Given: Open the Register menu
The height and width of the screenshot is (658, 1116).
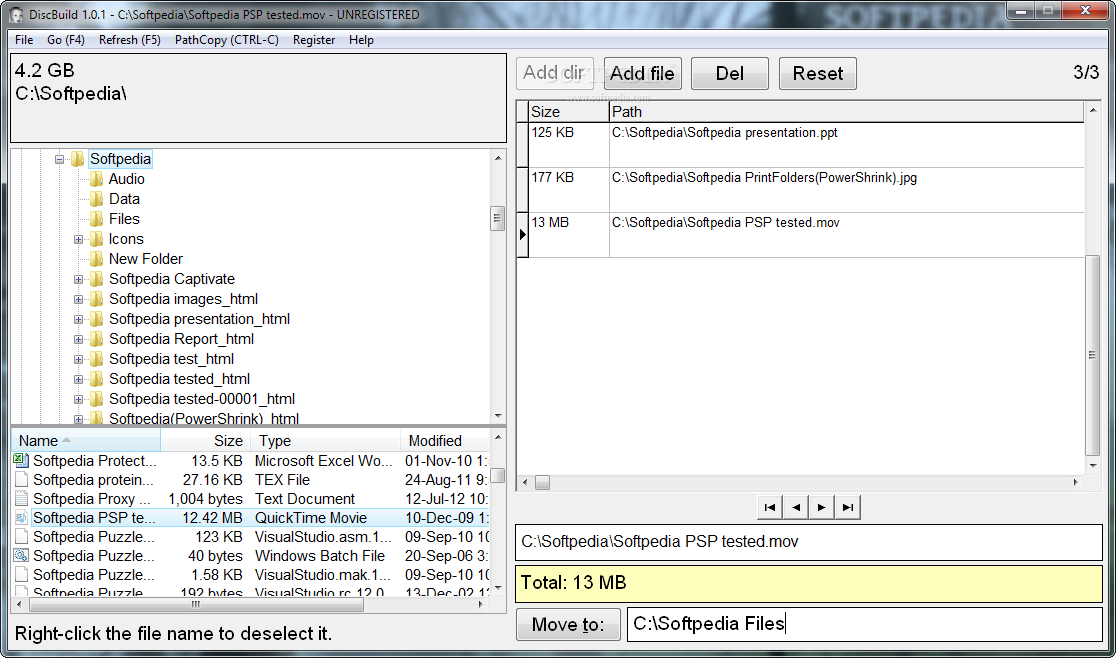Looking at the screenshot, I should coord(314,40).
